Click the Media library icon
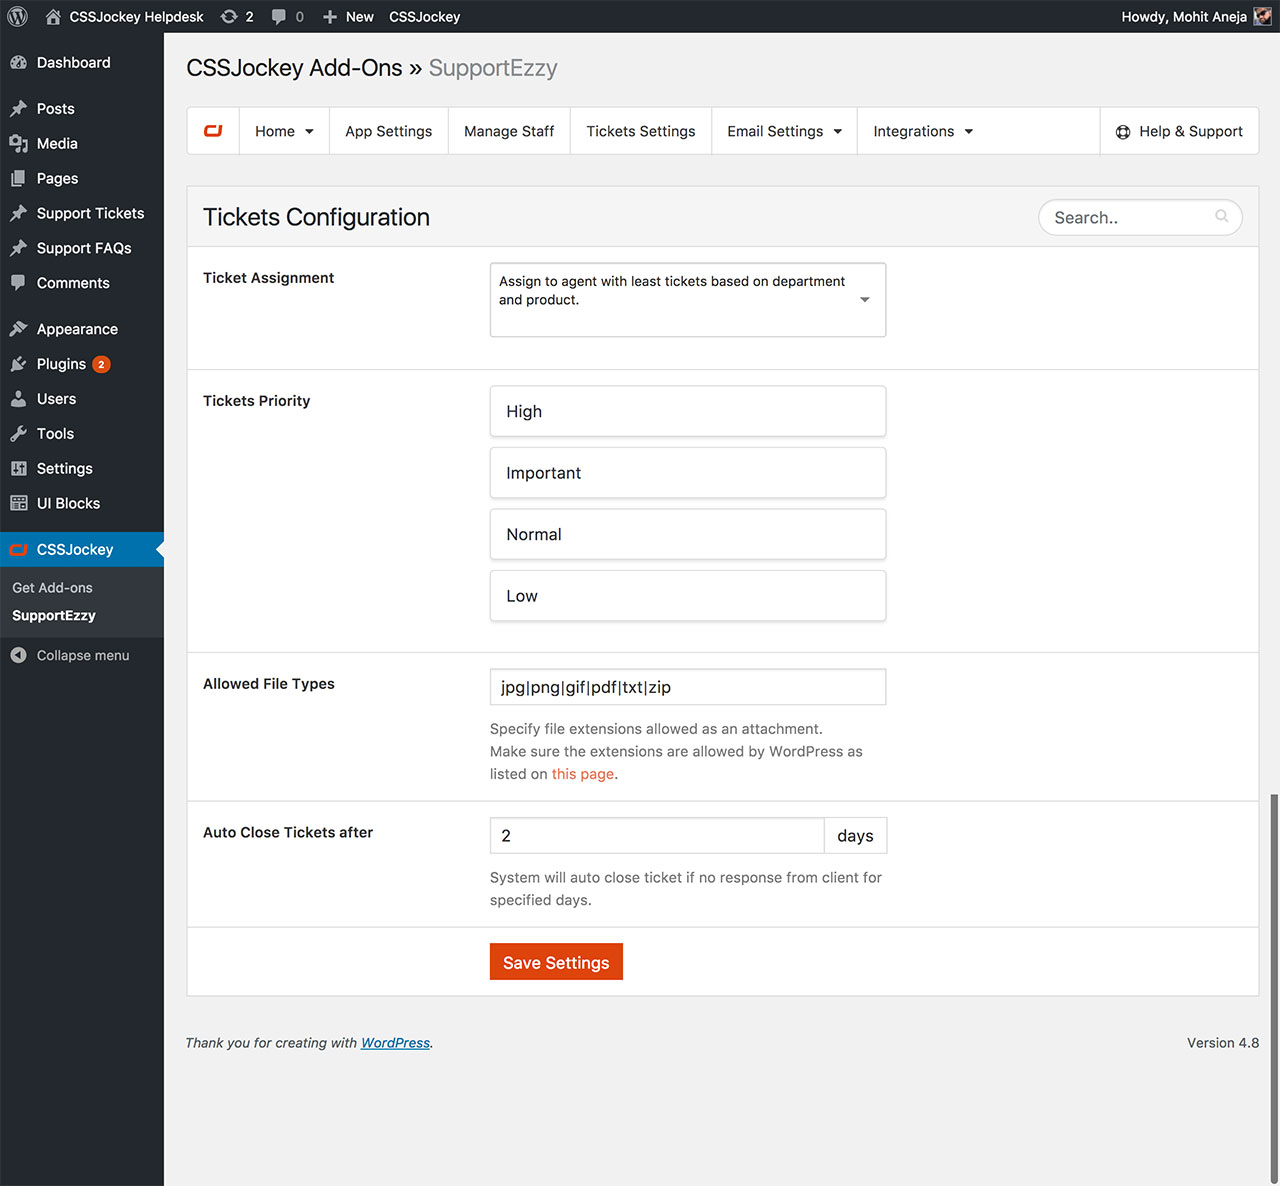The image size is (1280, 1186). point(18,143)
